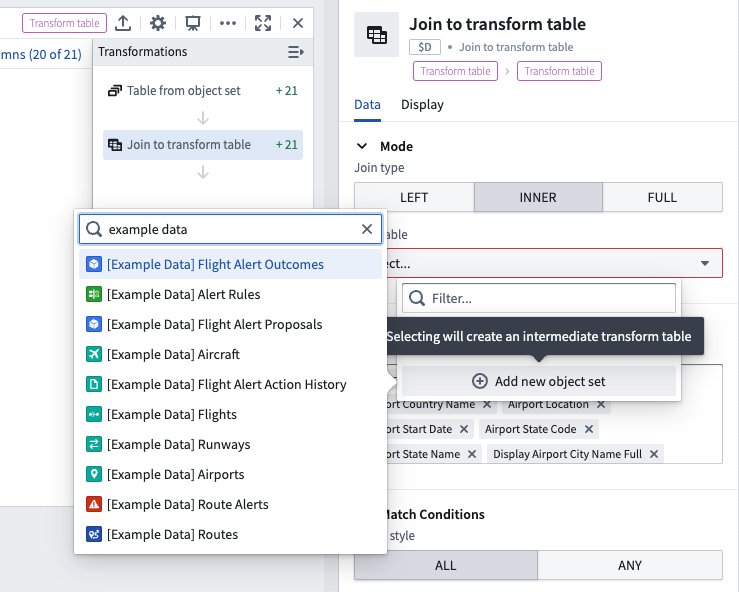Viewport: 739px width, 592px height.
Task: Choose [Example Data] Flight Alert Outcomes
Action: [230, 264]
